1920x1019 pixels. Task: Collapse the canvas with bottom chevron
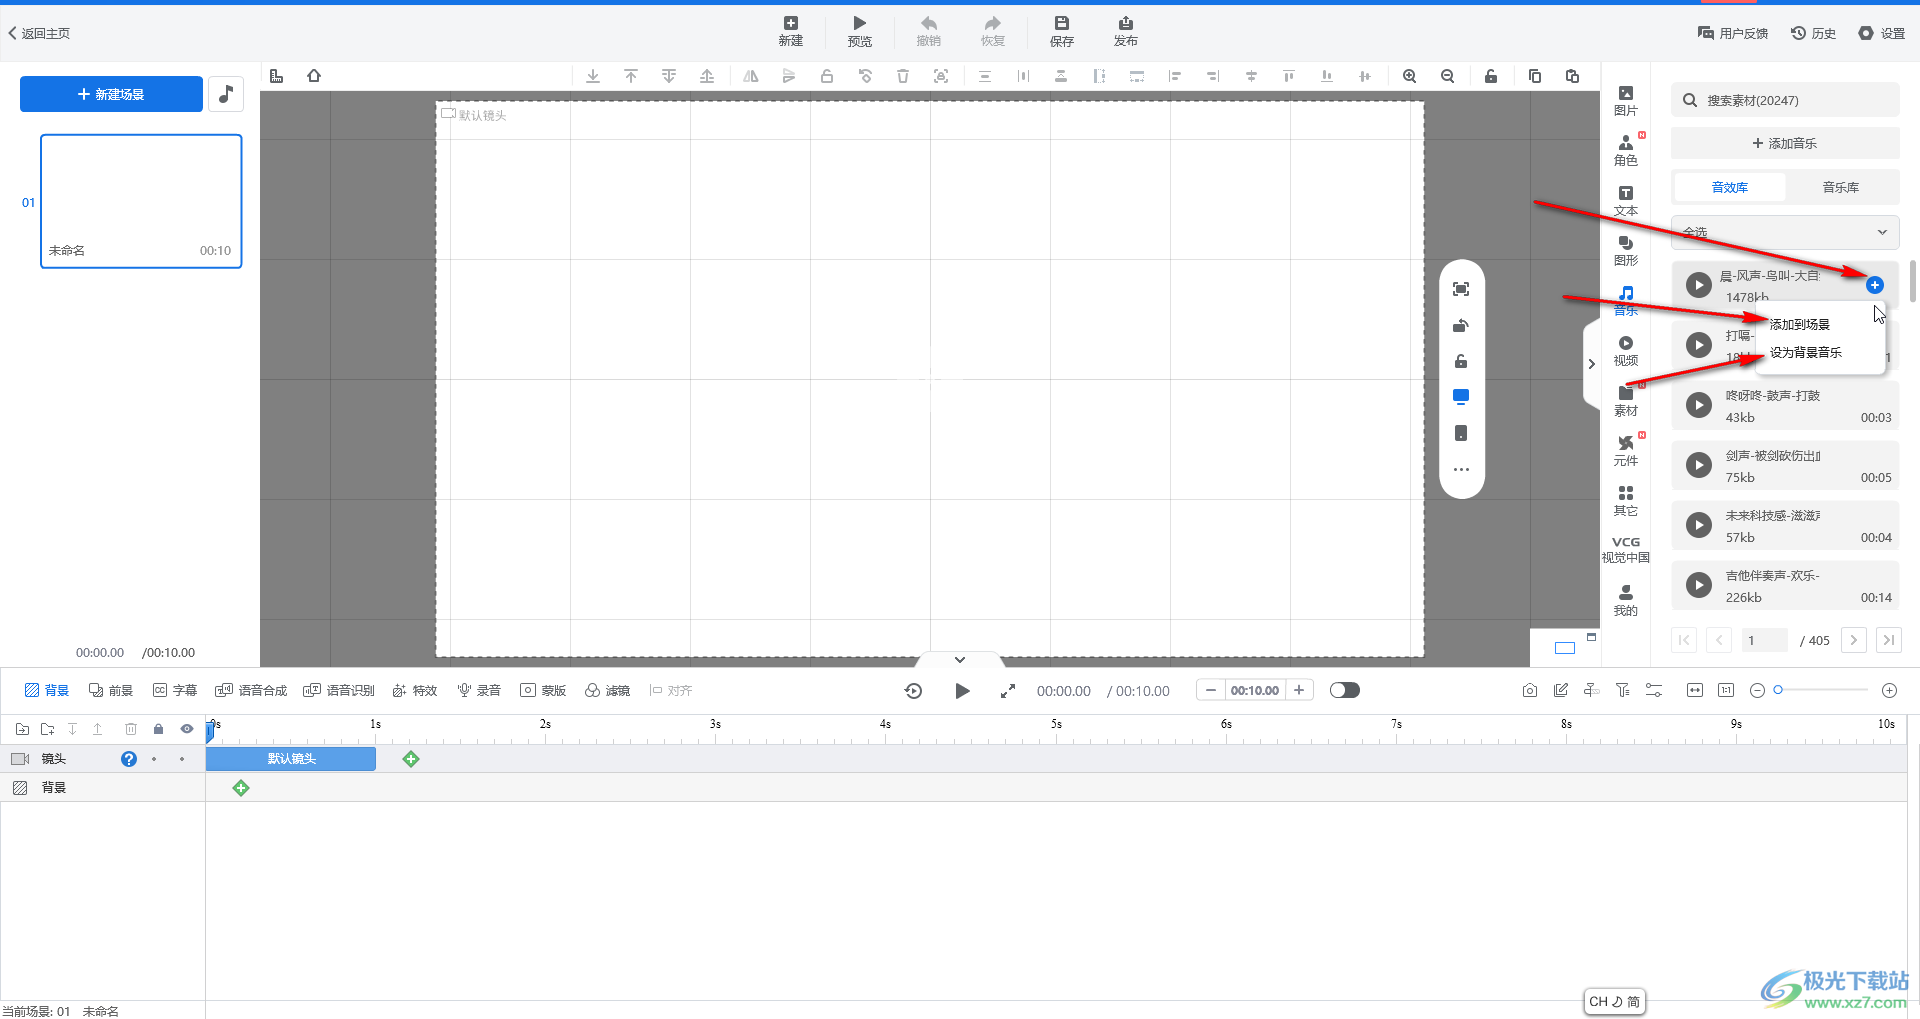pyautogui.click(x=960, y=660)
